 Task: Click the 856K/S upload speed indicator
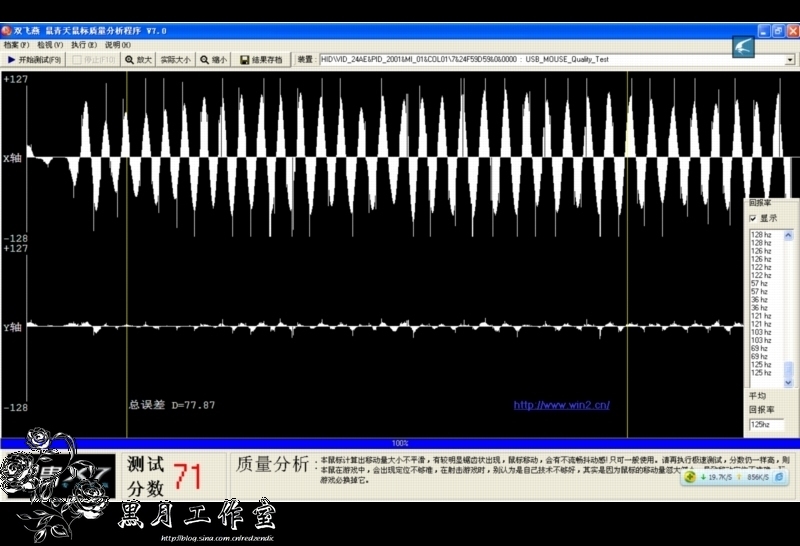(754, 477)
